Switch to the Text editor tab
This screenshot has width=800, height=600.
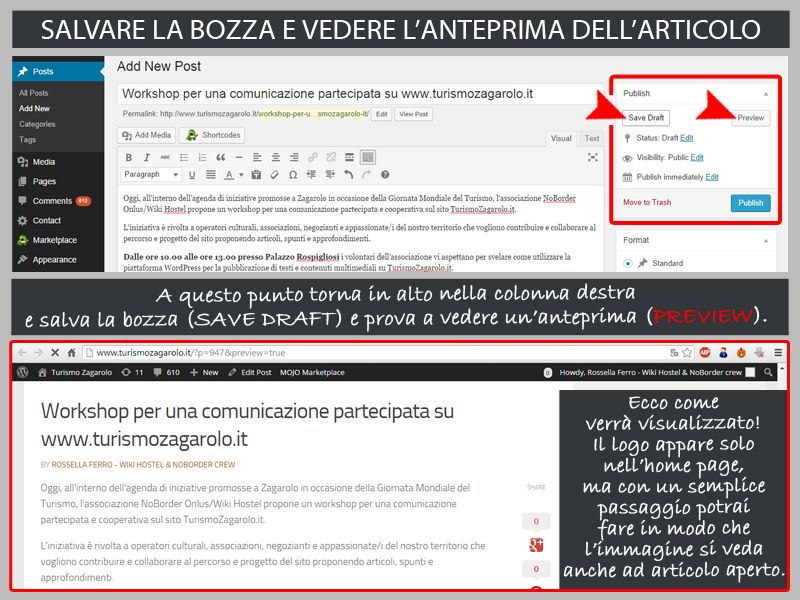click(x=592, y=139)
